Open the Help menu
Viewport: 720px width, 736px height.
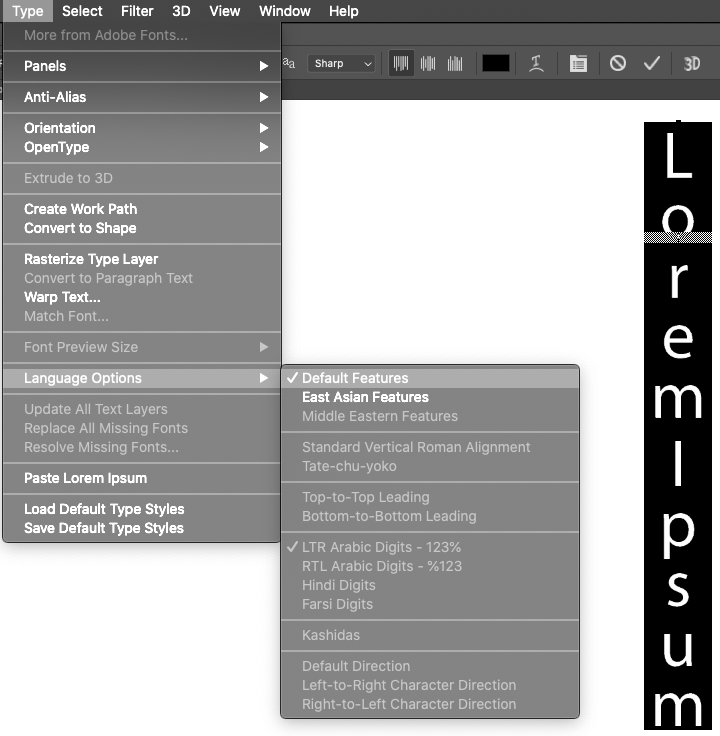(344, 11)
